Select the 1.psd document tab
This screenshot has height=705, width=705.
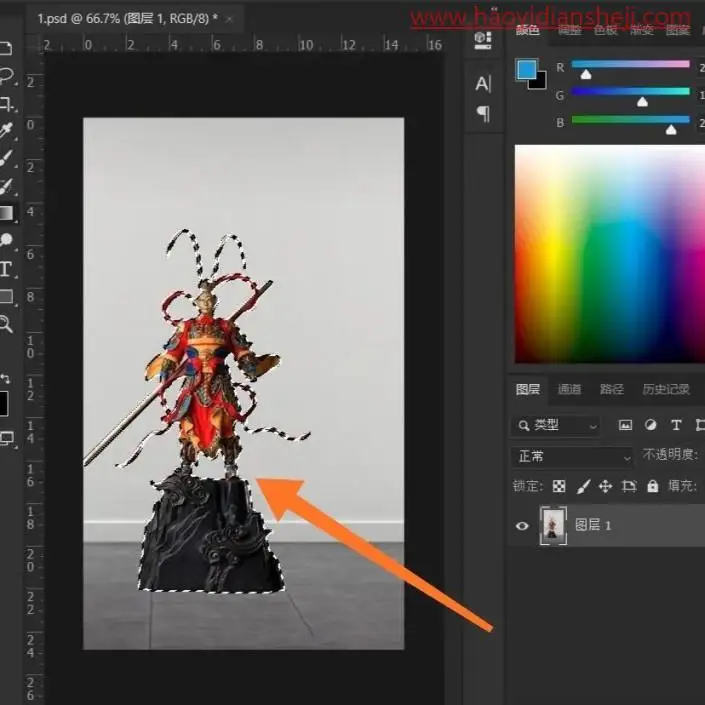127,18
